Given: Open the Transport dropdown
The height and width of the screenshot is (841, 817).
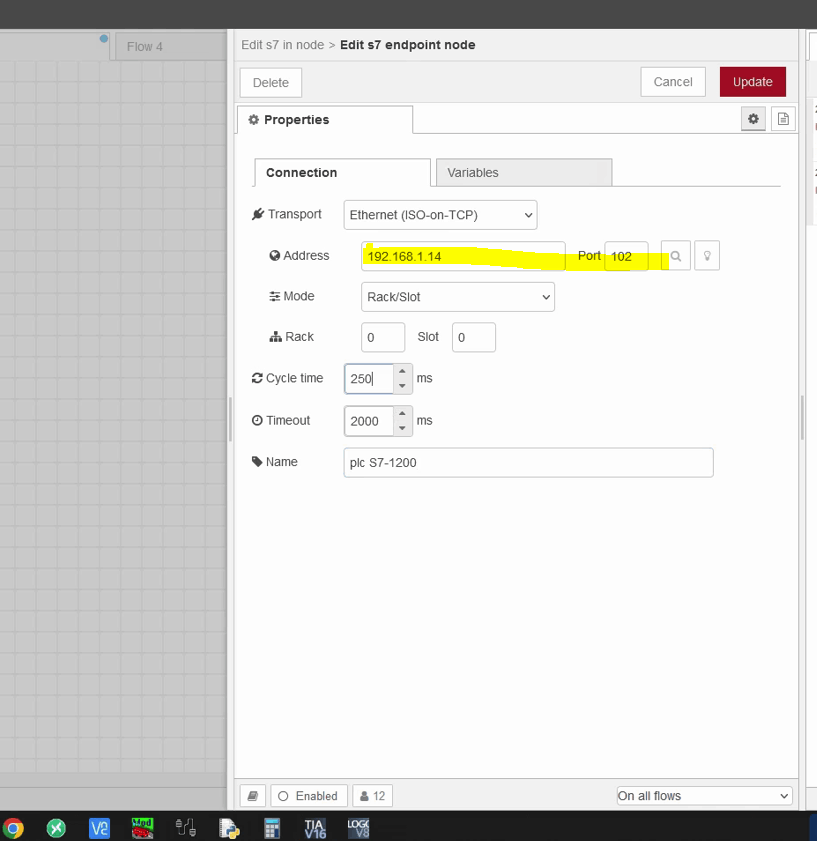Looking at the screenshot, I should (440, 215).
